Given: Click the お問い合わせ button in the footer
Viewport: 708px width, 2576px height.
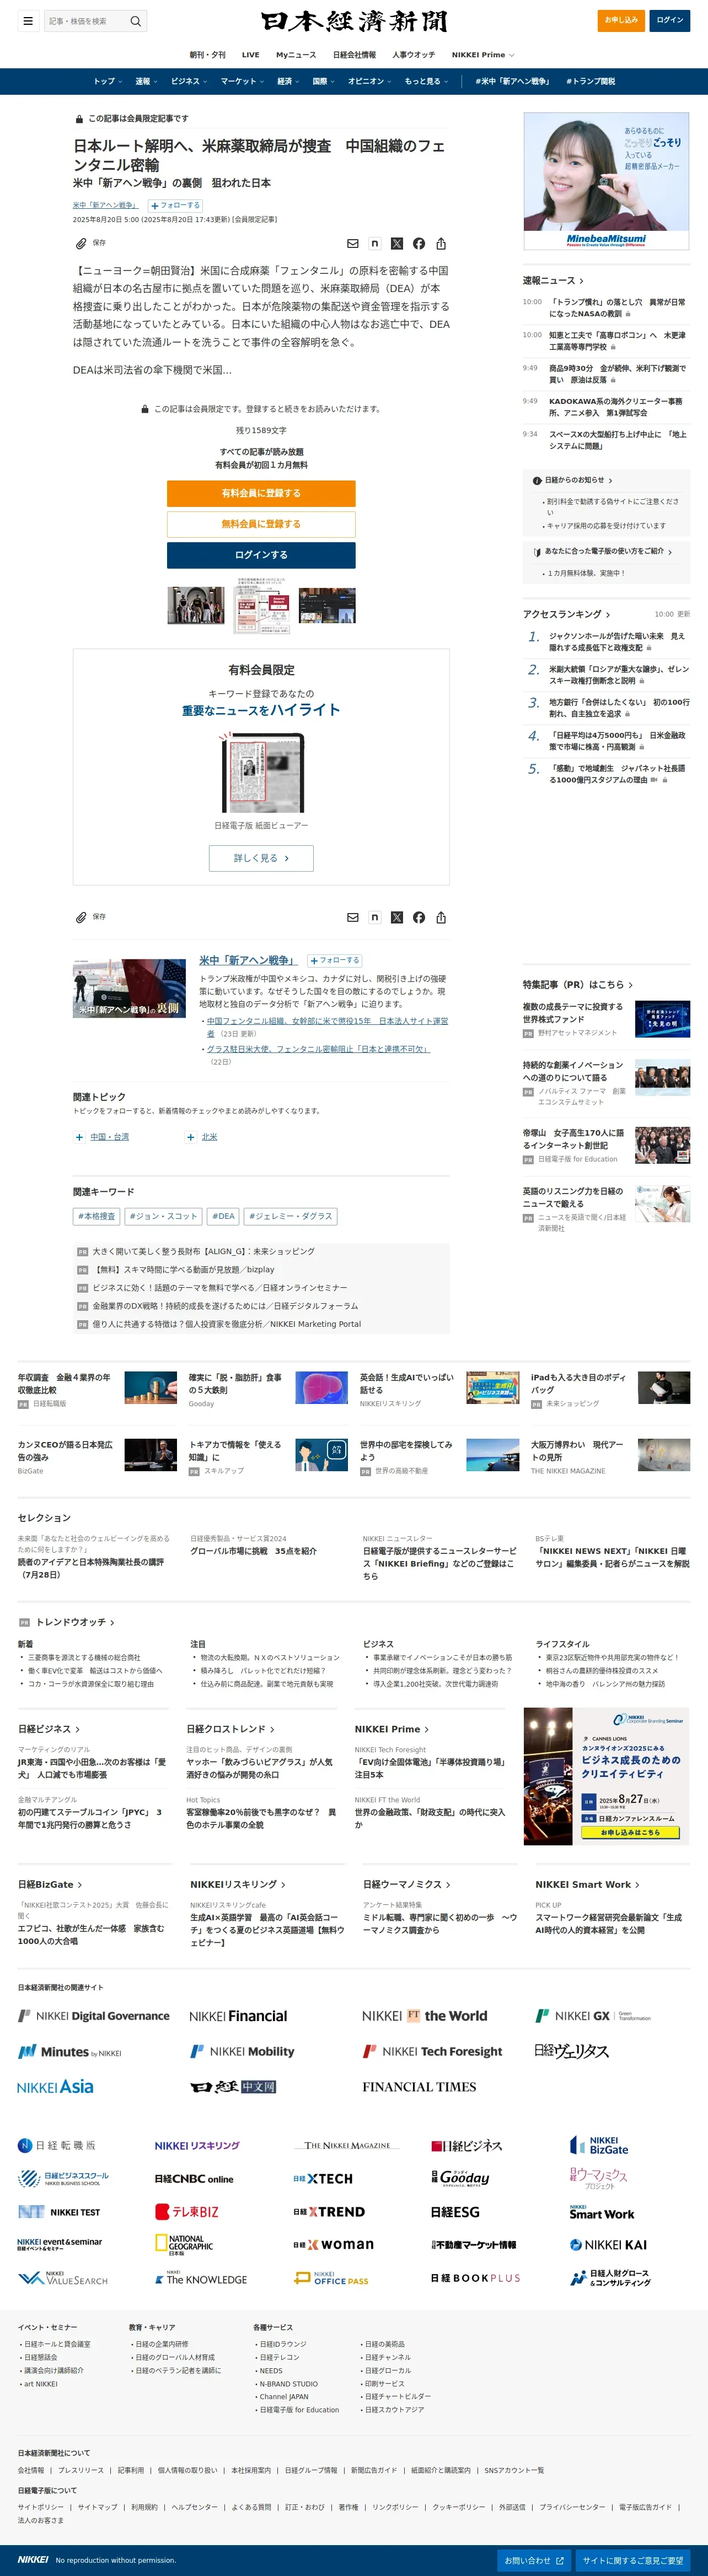Looking at the screenshot, I should tap(534, 2561).
